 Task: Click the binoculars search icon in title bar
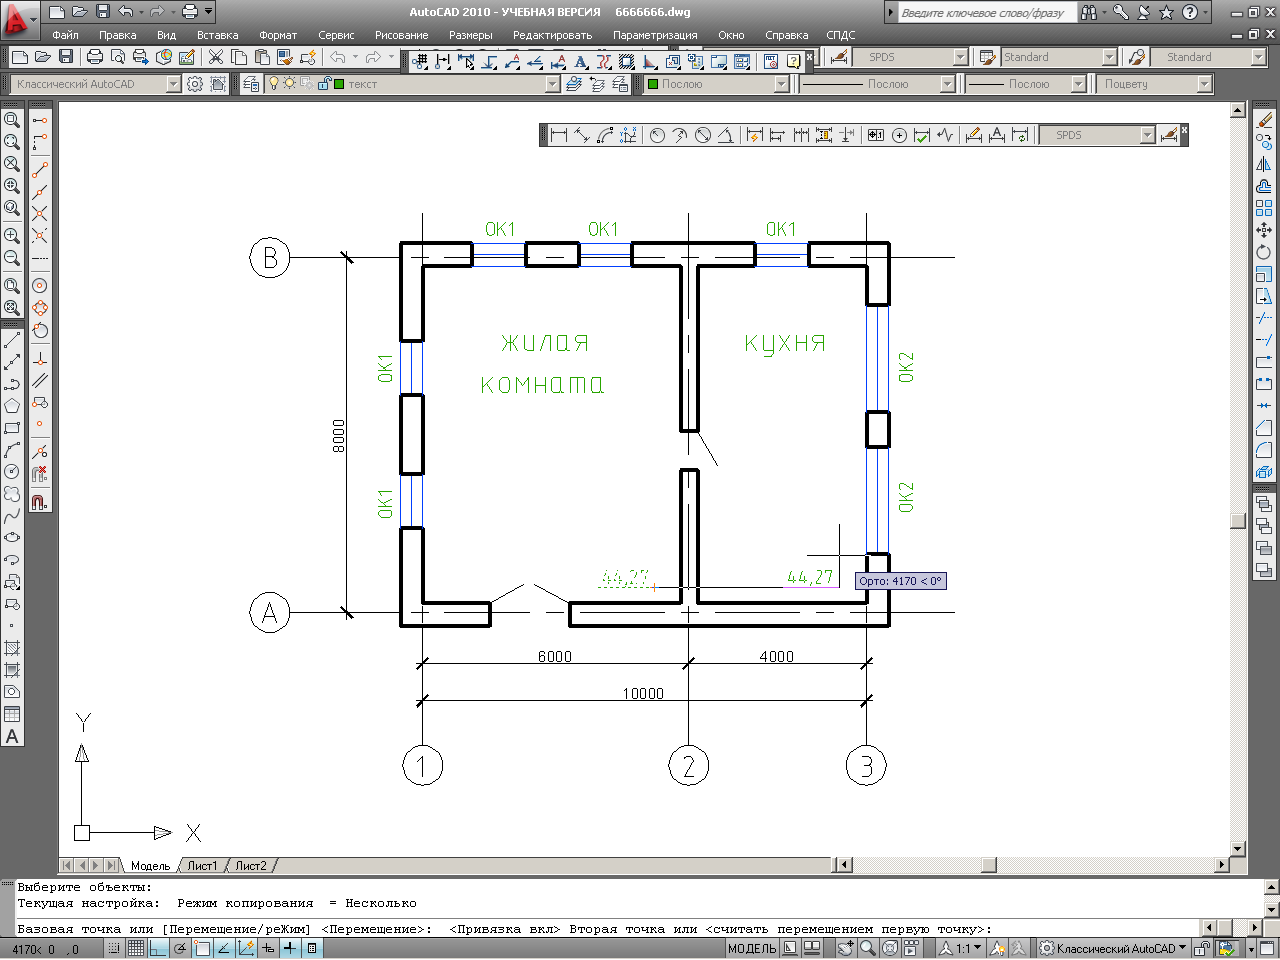click(x=1089, y=12)
